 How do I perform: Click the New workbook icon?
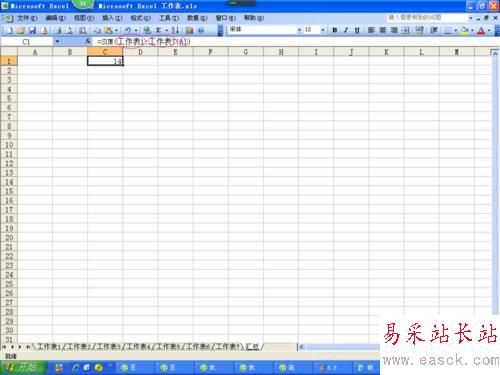point(9,30)
